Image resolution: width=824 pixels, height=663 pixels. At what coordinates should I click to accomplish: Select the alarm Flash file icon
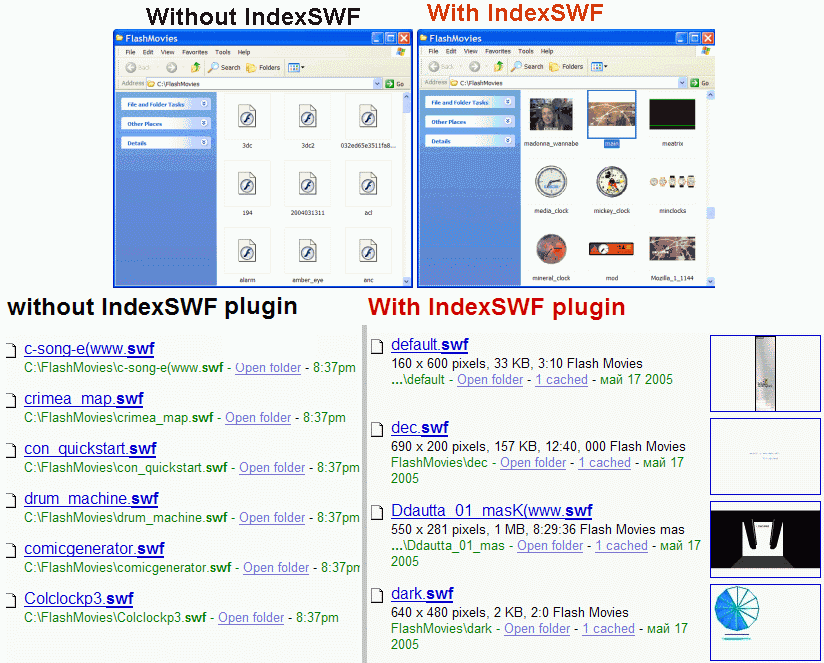point(247,251)
